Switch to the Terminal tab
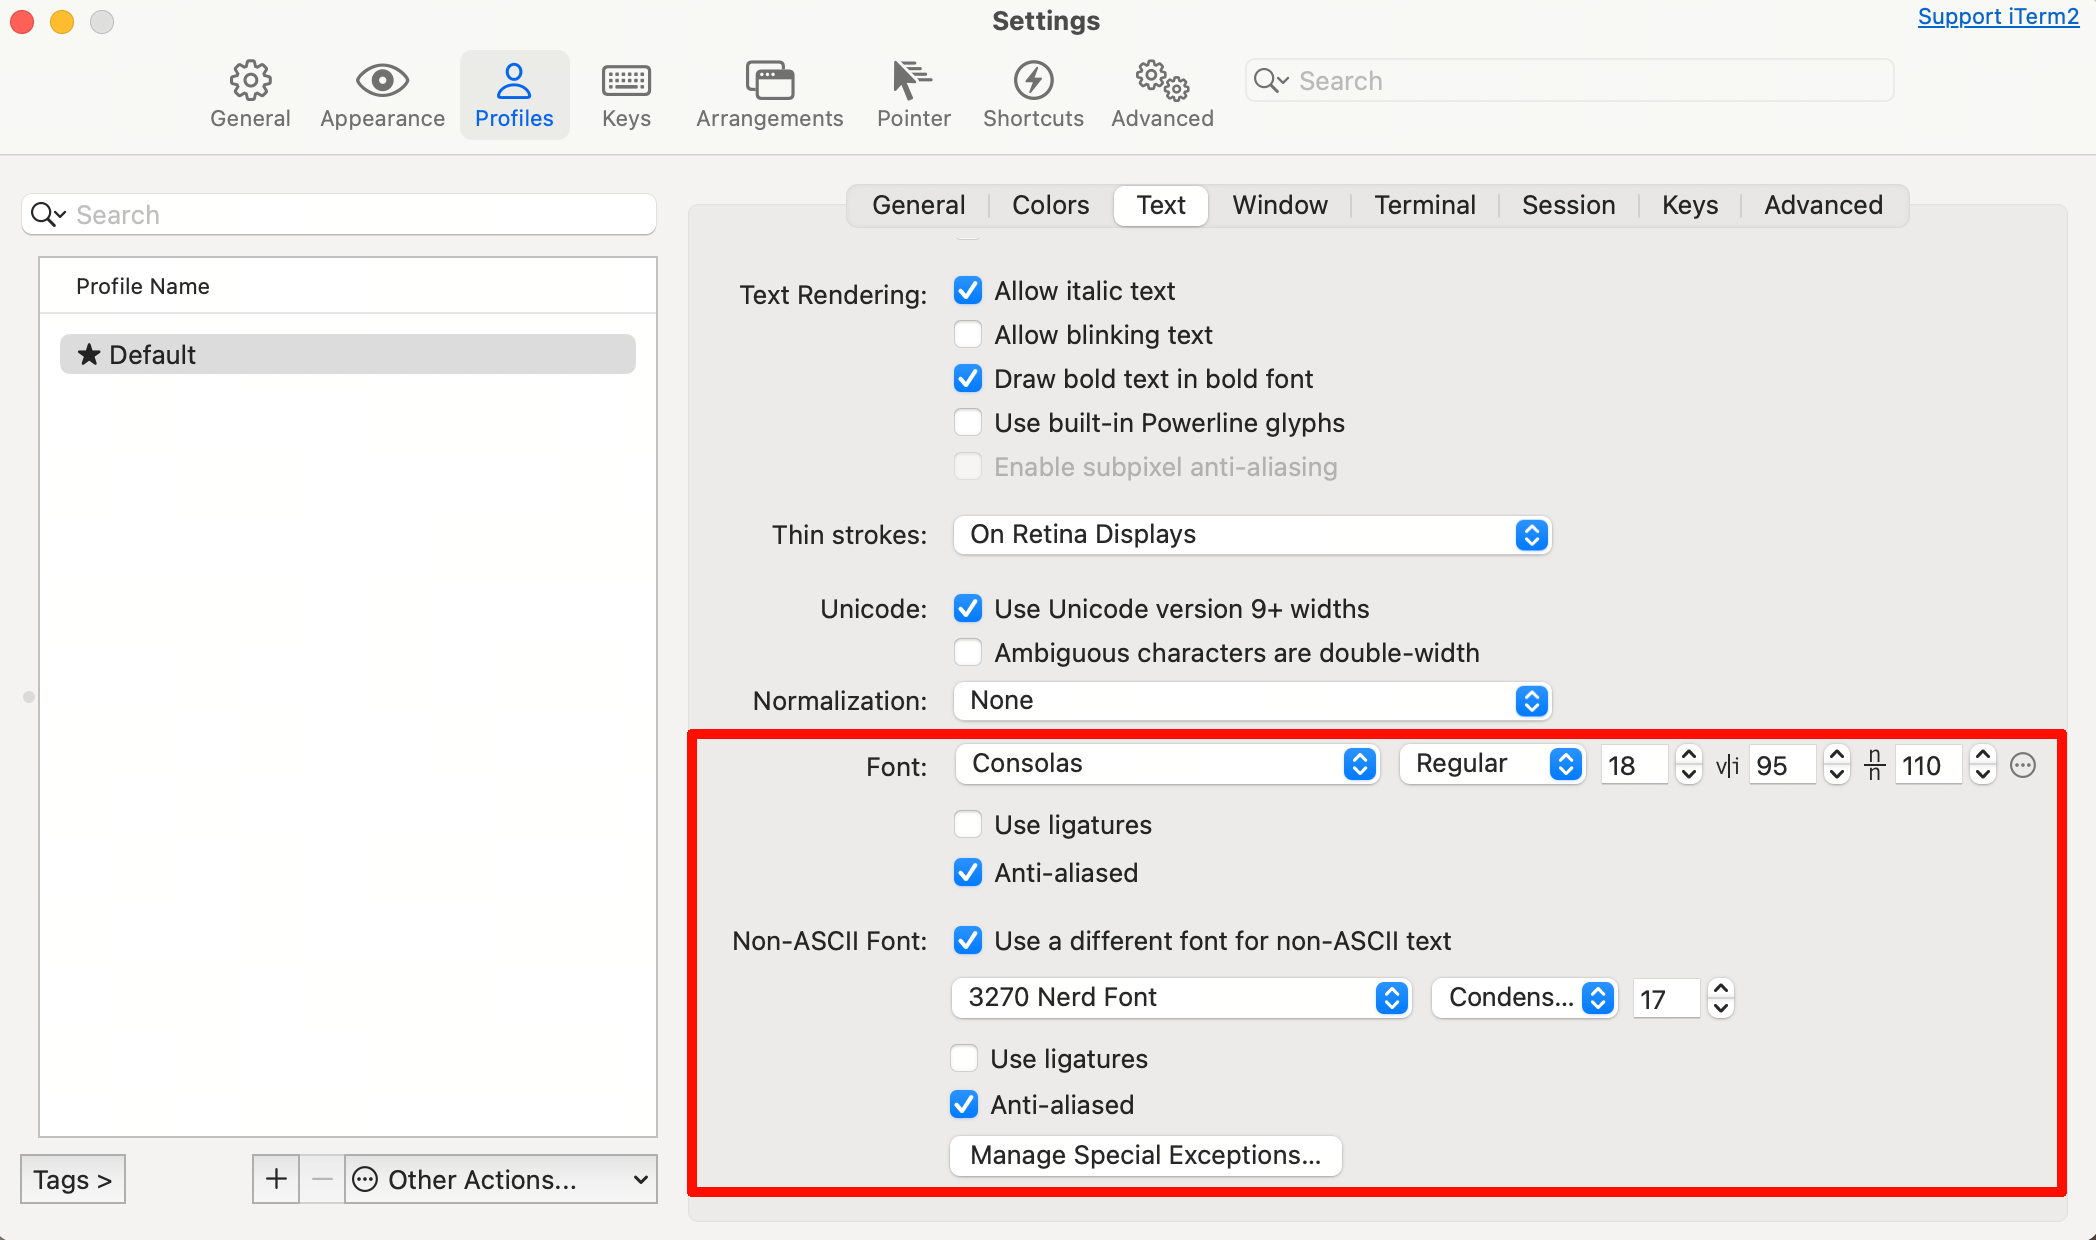This screenshot has width=2096, height=1240. pos(1424,205)
